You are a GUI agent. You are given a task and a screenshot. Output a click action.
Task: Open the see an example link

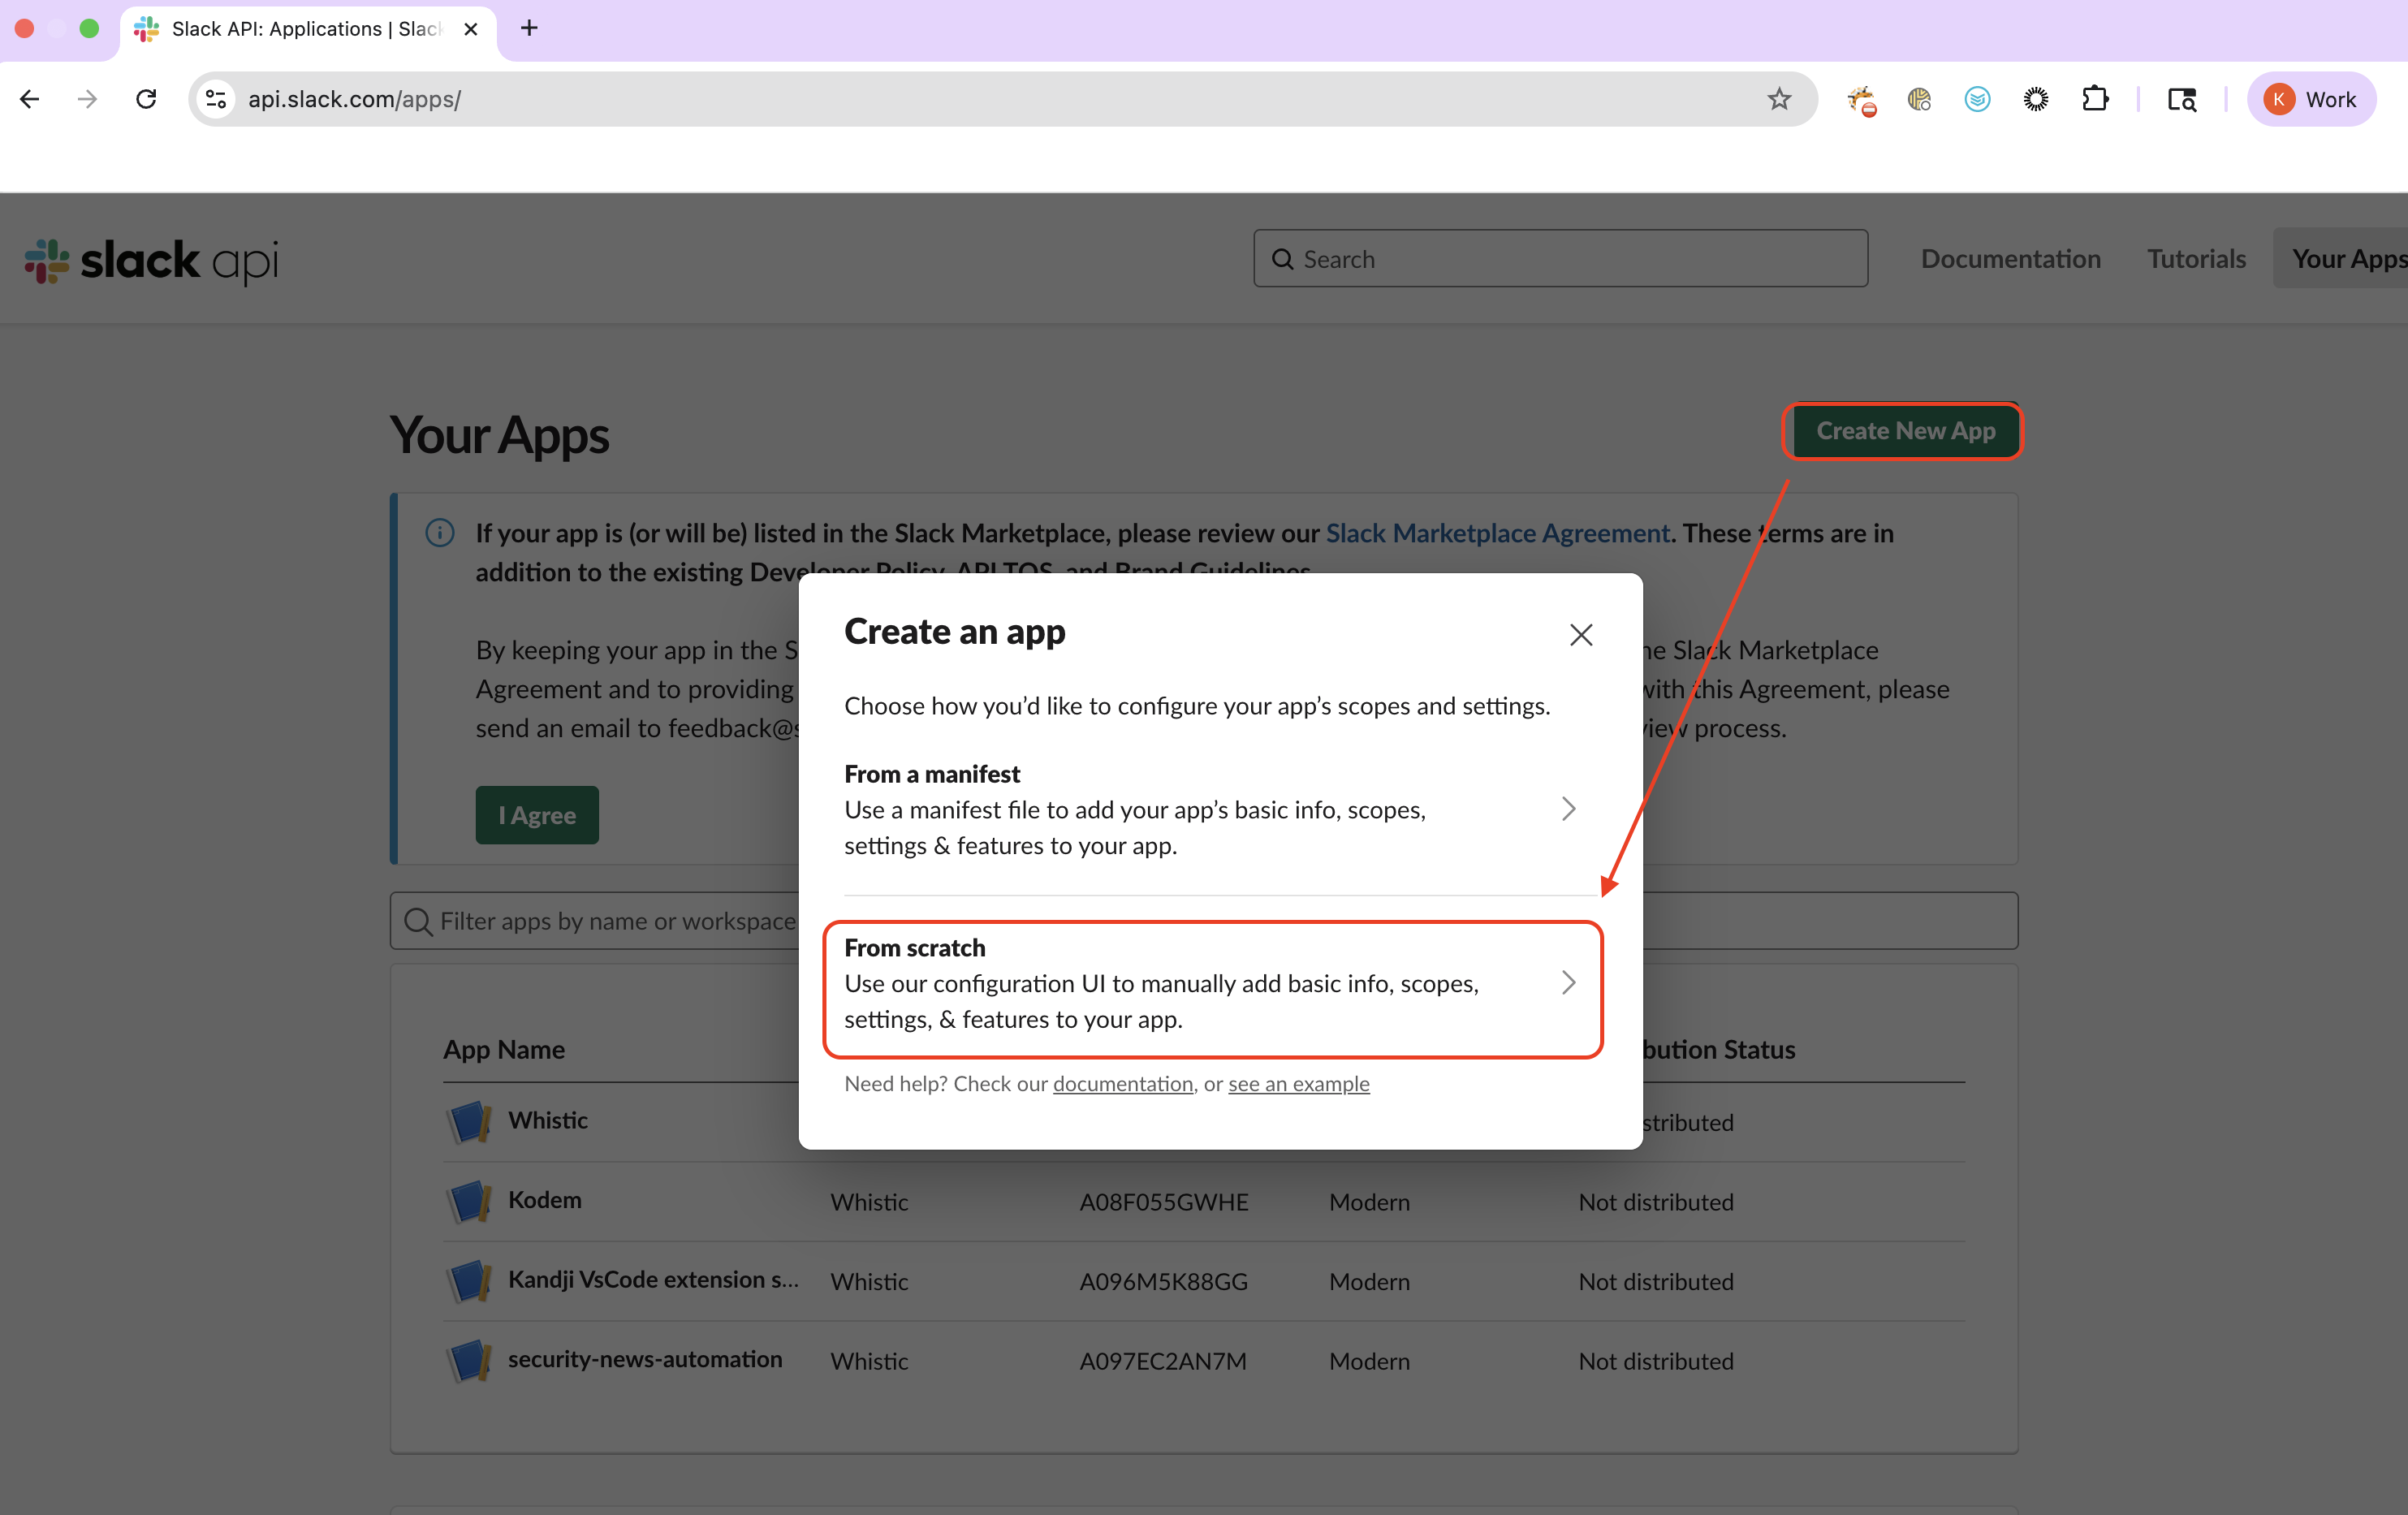[x=1298, y=1084]
